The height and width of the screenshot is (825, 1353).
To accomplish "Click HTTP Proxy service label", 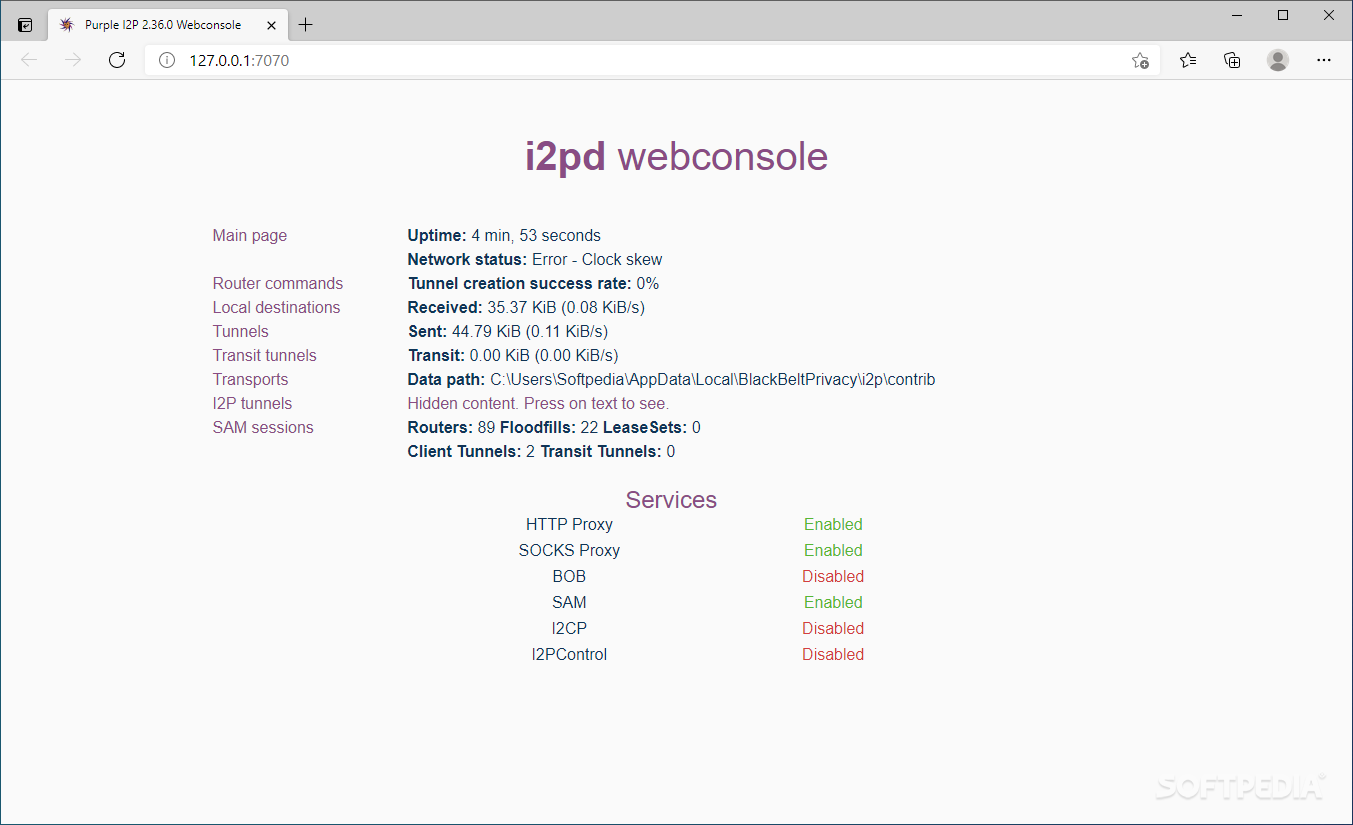I will point(569,524).
